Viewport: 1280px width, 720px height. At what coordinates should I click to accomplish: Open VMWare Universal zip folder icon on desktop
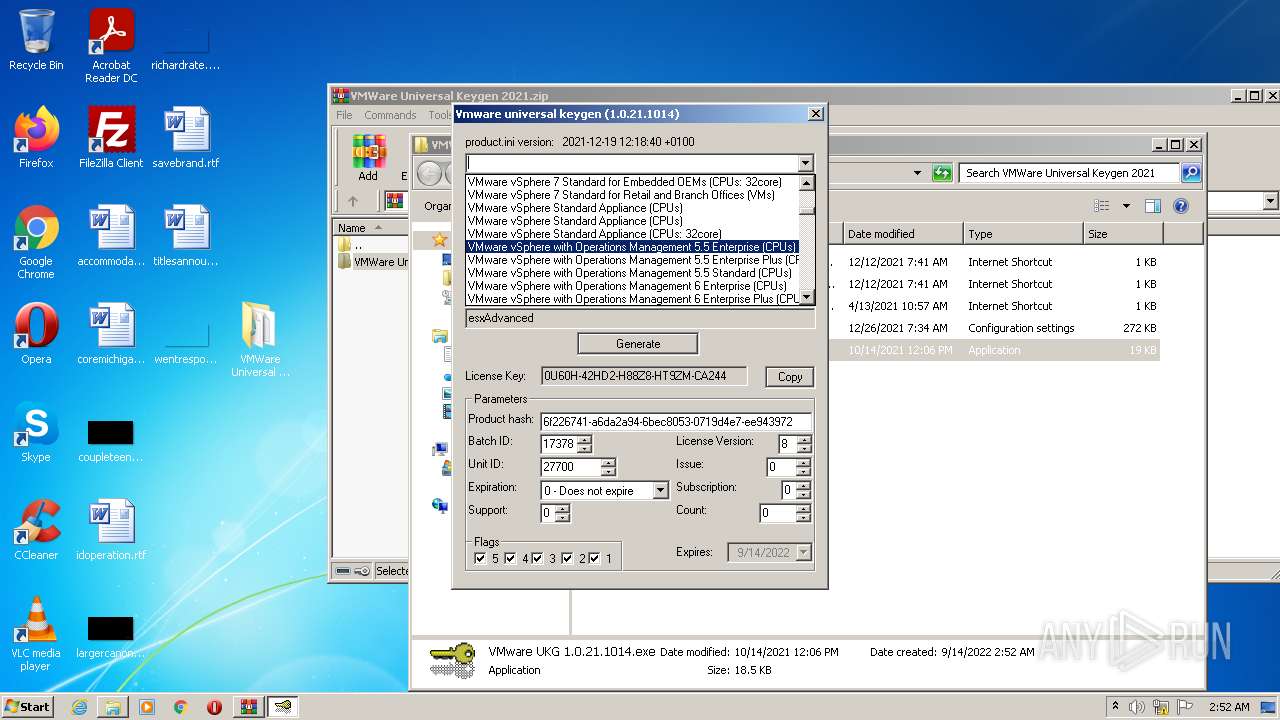[x=260, y=340]
